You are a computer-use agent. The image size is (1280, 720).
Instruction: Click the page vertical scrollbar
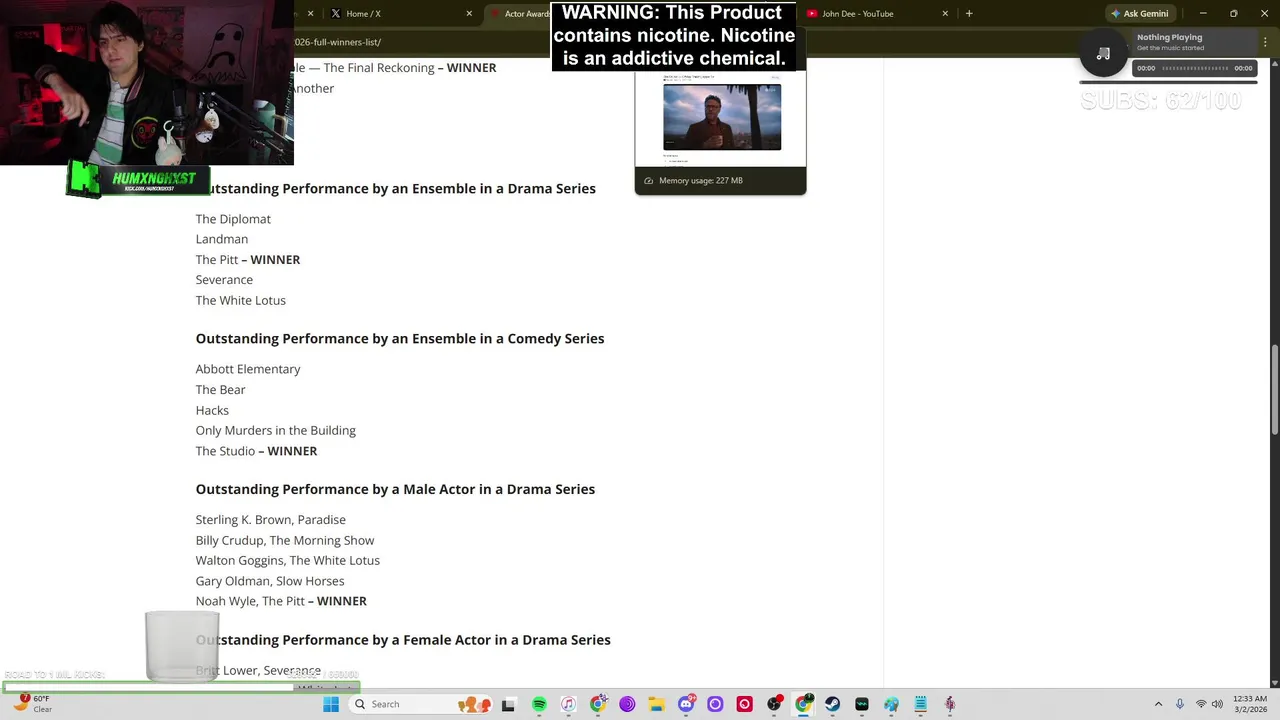[1274, 390]
